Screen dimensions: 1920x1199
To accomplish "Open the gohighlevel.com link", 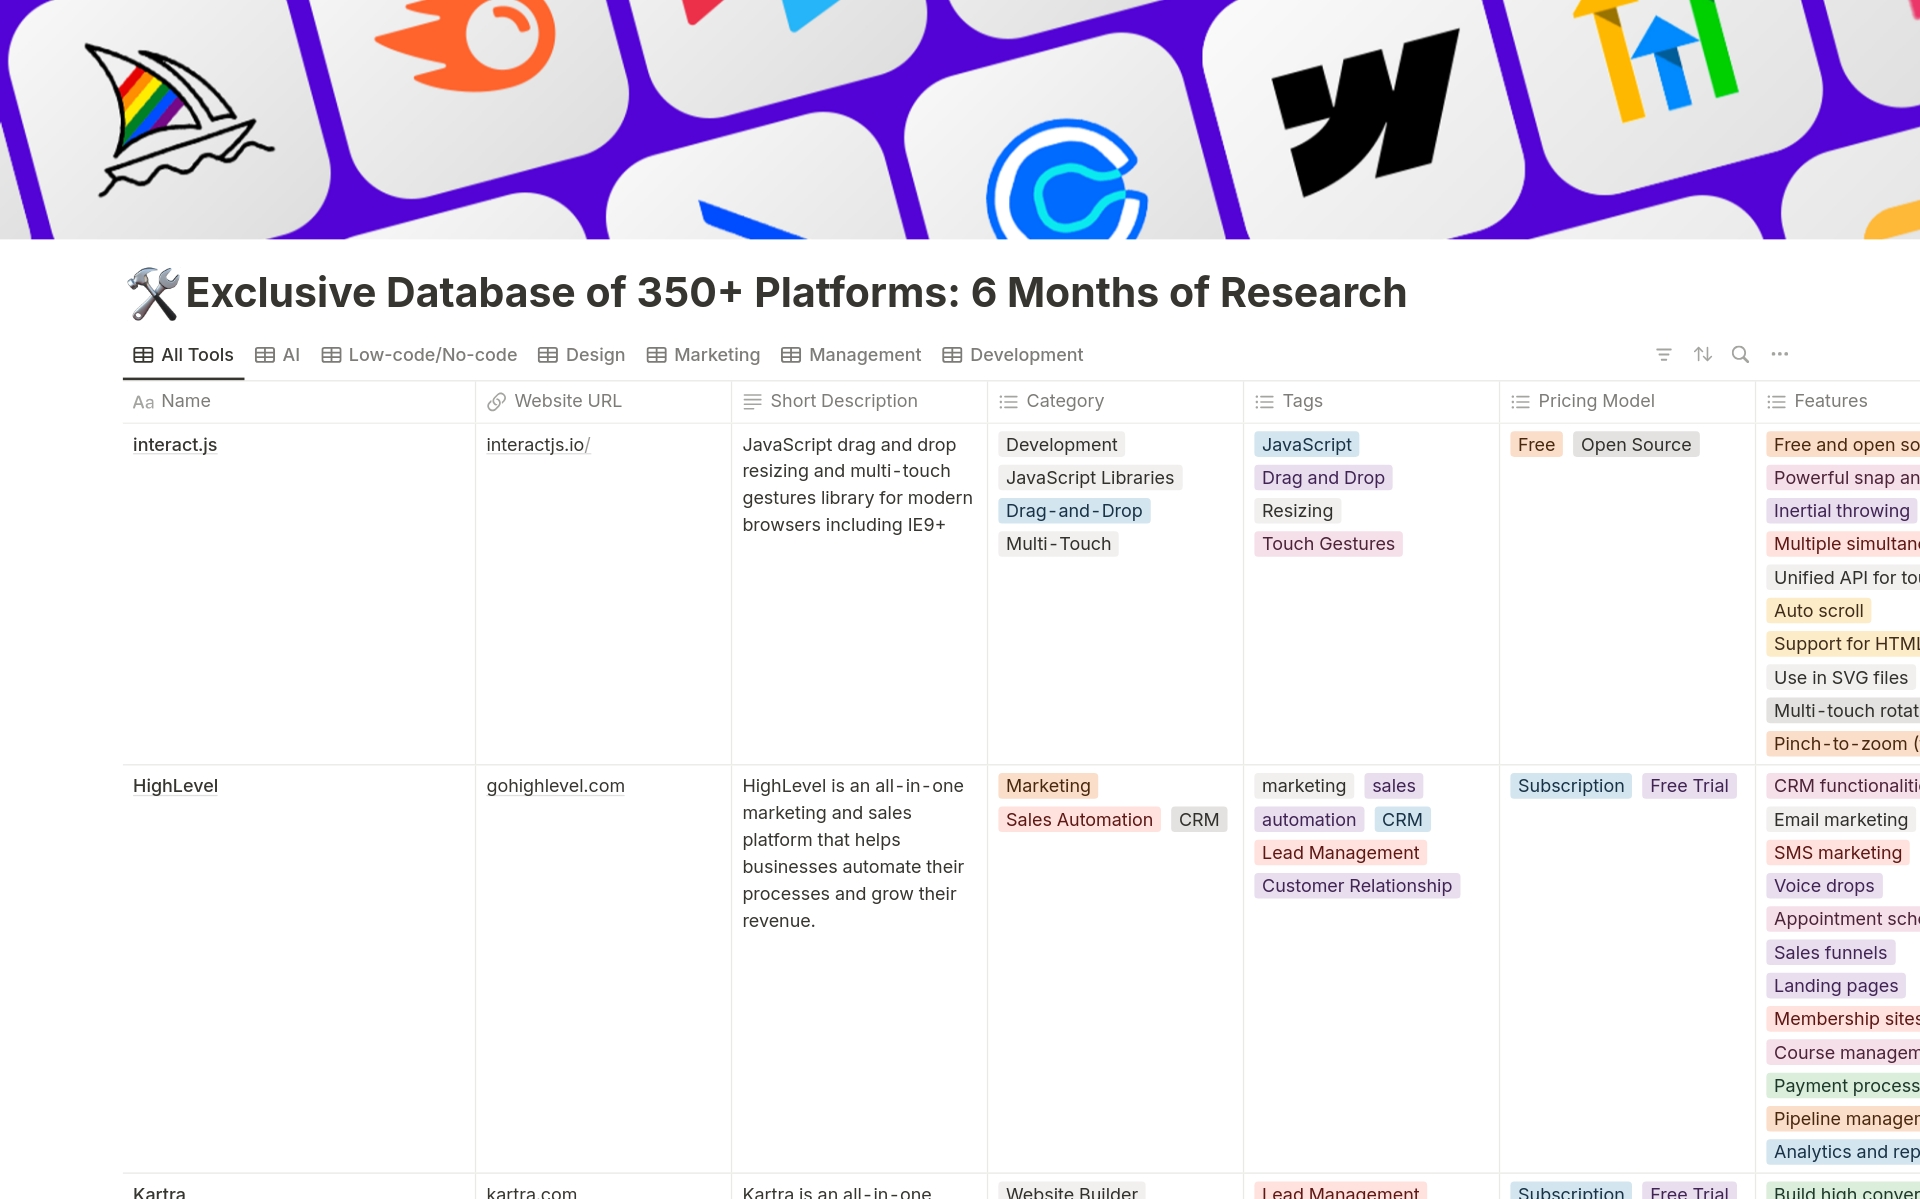I will pyautogui.click(x=555, y=786).
